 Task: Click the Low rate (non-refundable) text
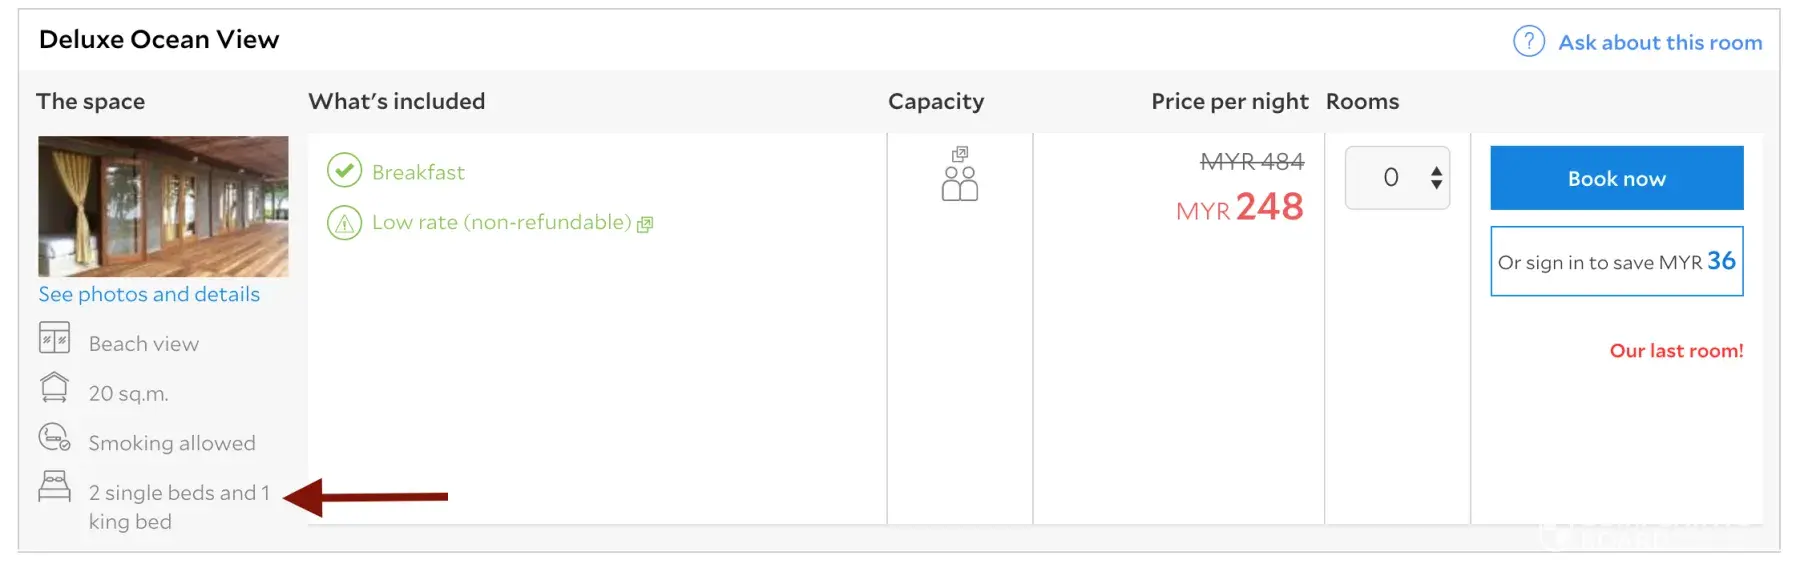(x=501, y=222)
